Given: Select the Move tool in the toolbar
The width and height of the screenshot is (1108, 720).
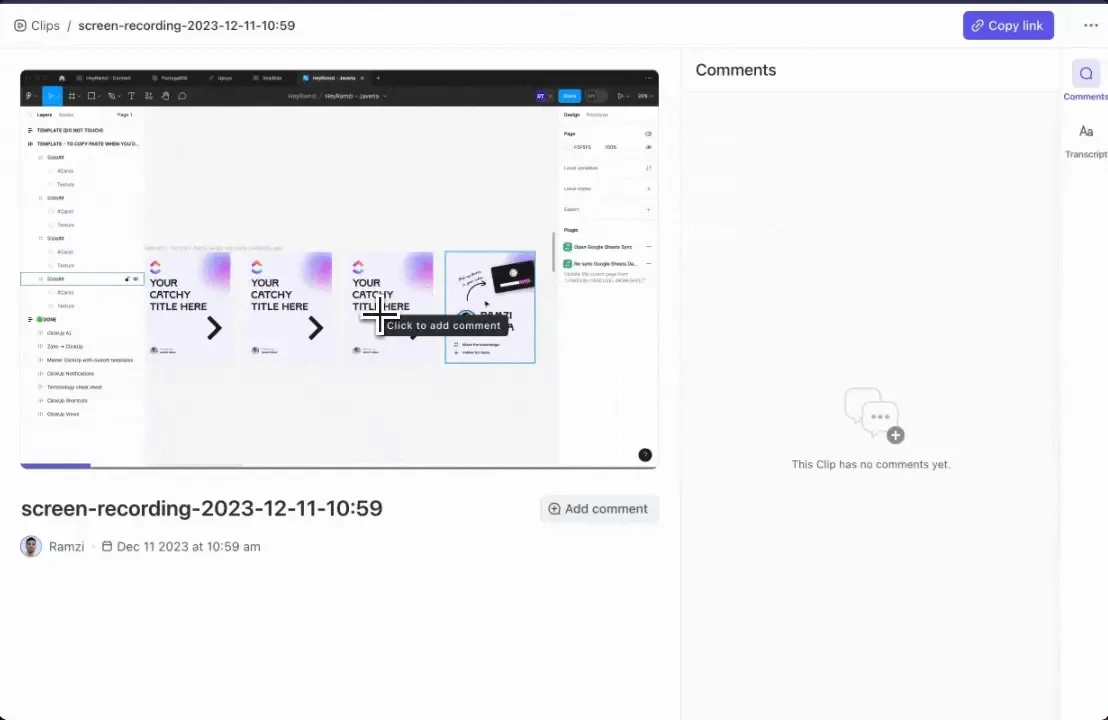Looking at the screenshot, I should click(52, 95).
